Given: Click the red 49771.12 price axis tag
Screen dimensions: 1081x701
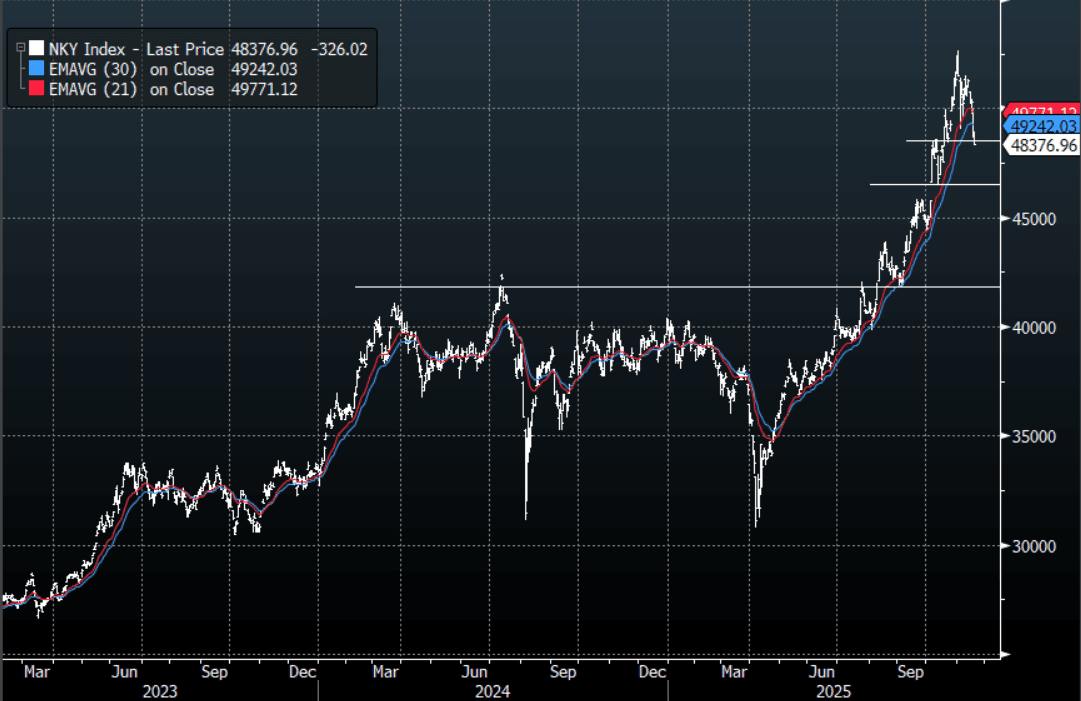Looking at the screenshot, I should (1041, 112).
